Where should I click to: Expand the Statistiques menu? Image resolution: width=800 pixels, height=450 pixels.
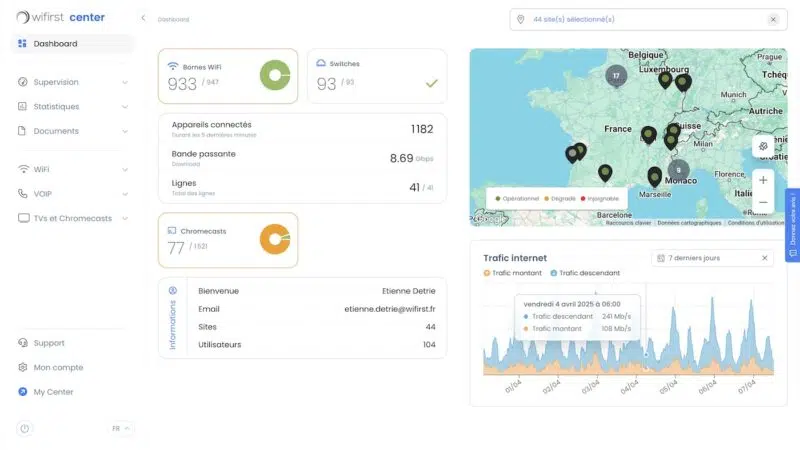tap(72, 107)
